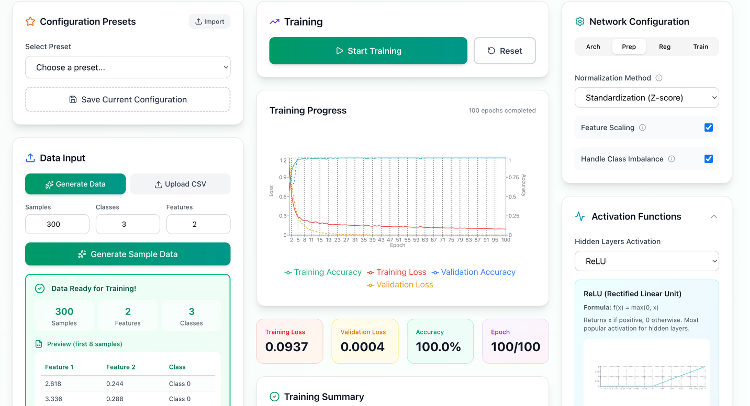Open the Hidden Layers Activation dropdown
Image resolution: width=750 pixels, height=406 pixels.
[646, 261]
